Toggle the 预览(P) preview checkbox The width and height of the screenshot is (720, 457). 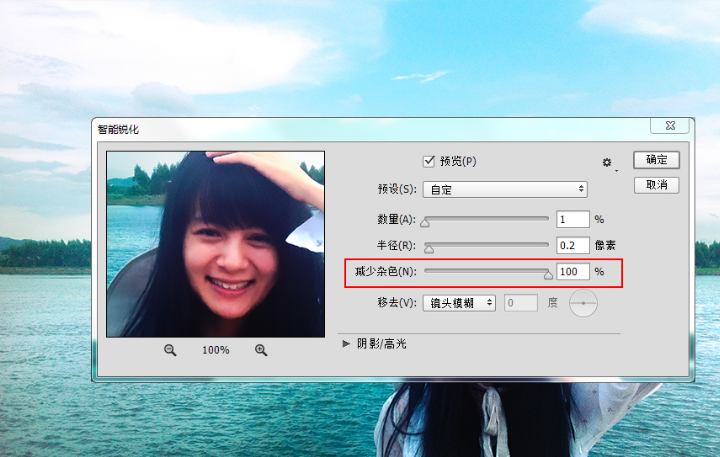(x=428, y=161)
